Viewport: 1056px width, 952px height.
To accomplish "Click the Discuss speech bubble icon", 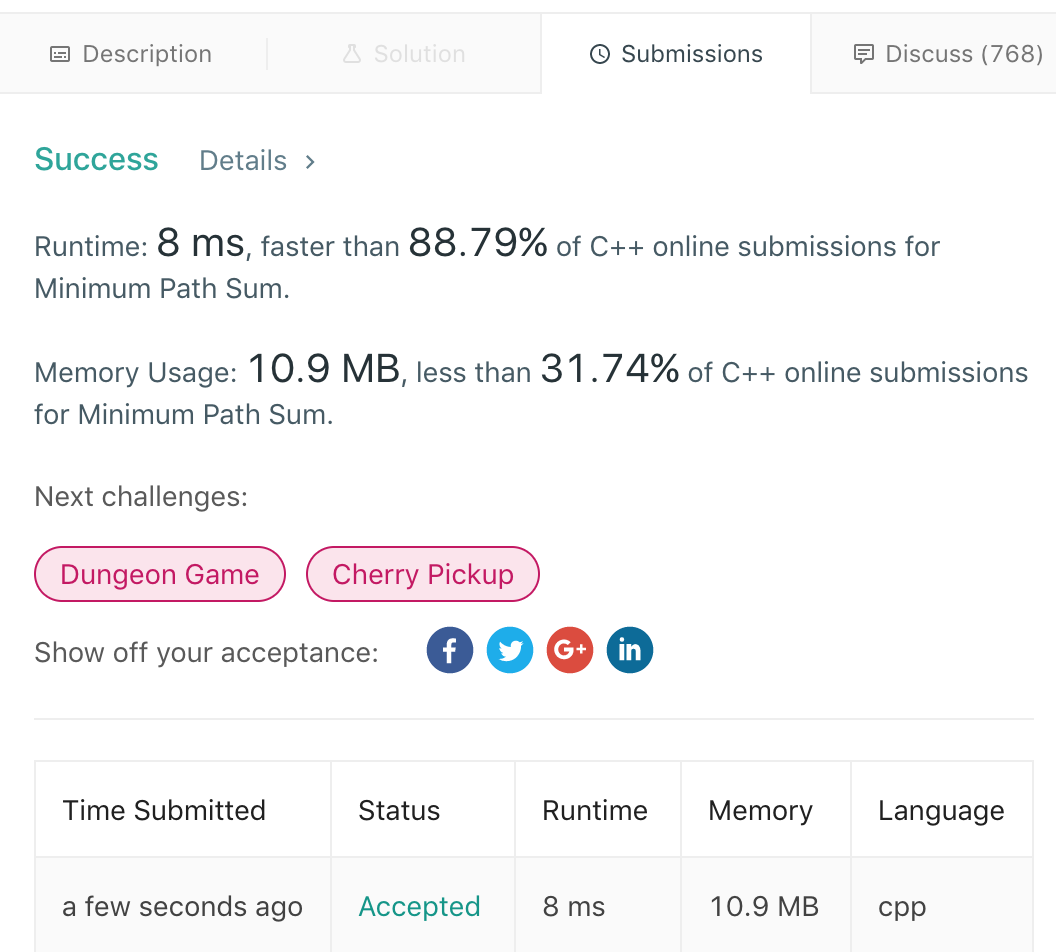I will coord(863,54).
